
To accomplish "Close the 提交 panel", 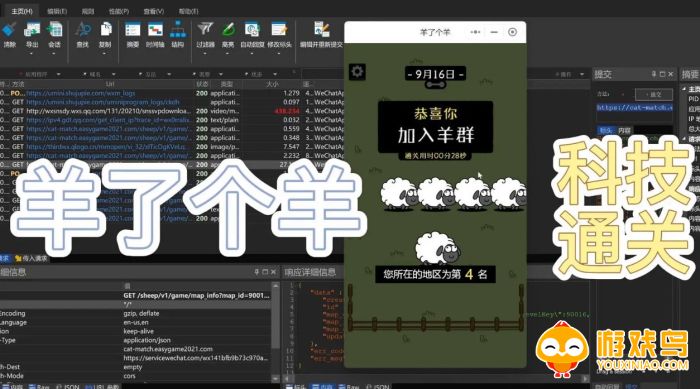I will tap(671, 74).
